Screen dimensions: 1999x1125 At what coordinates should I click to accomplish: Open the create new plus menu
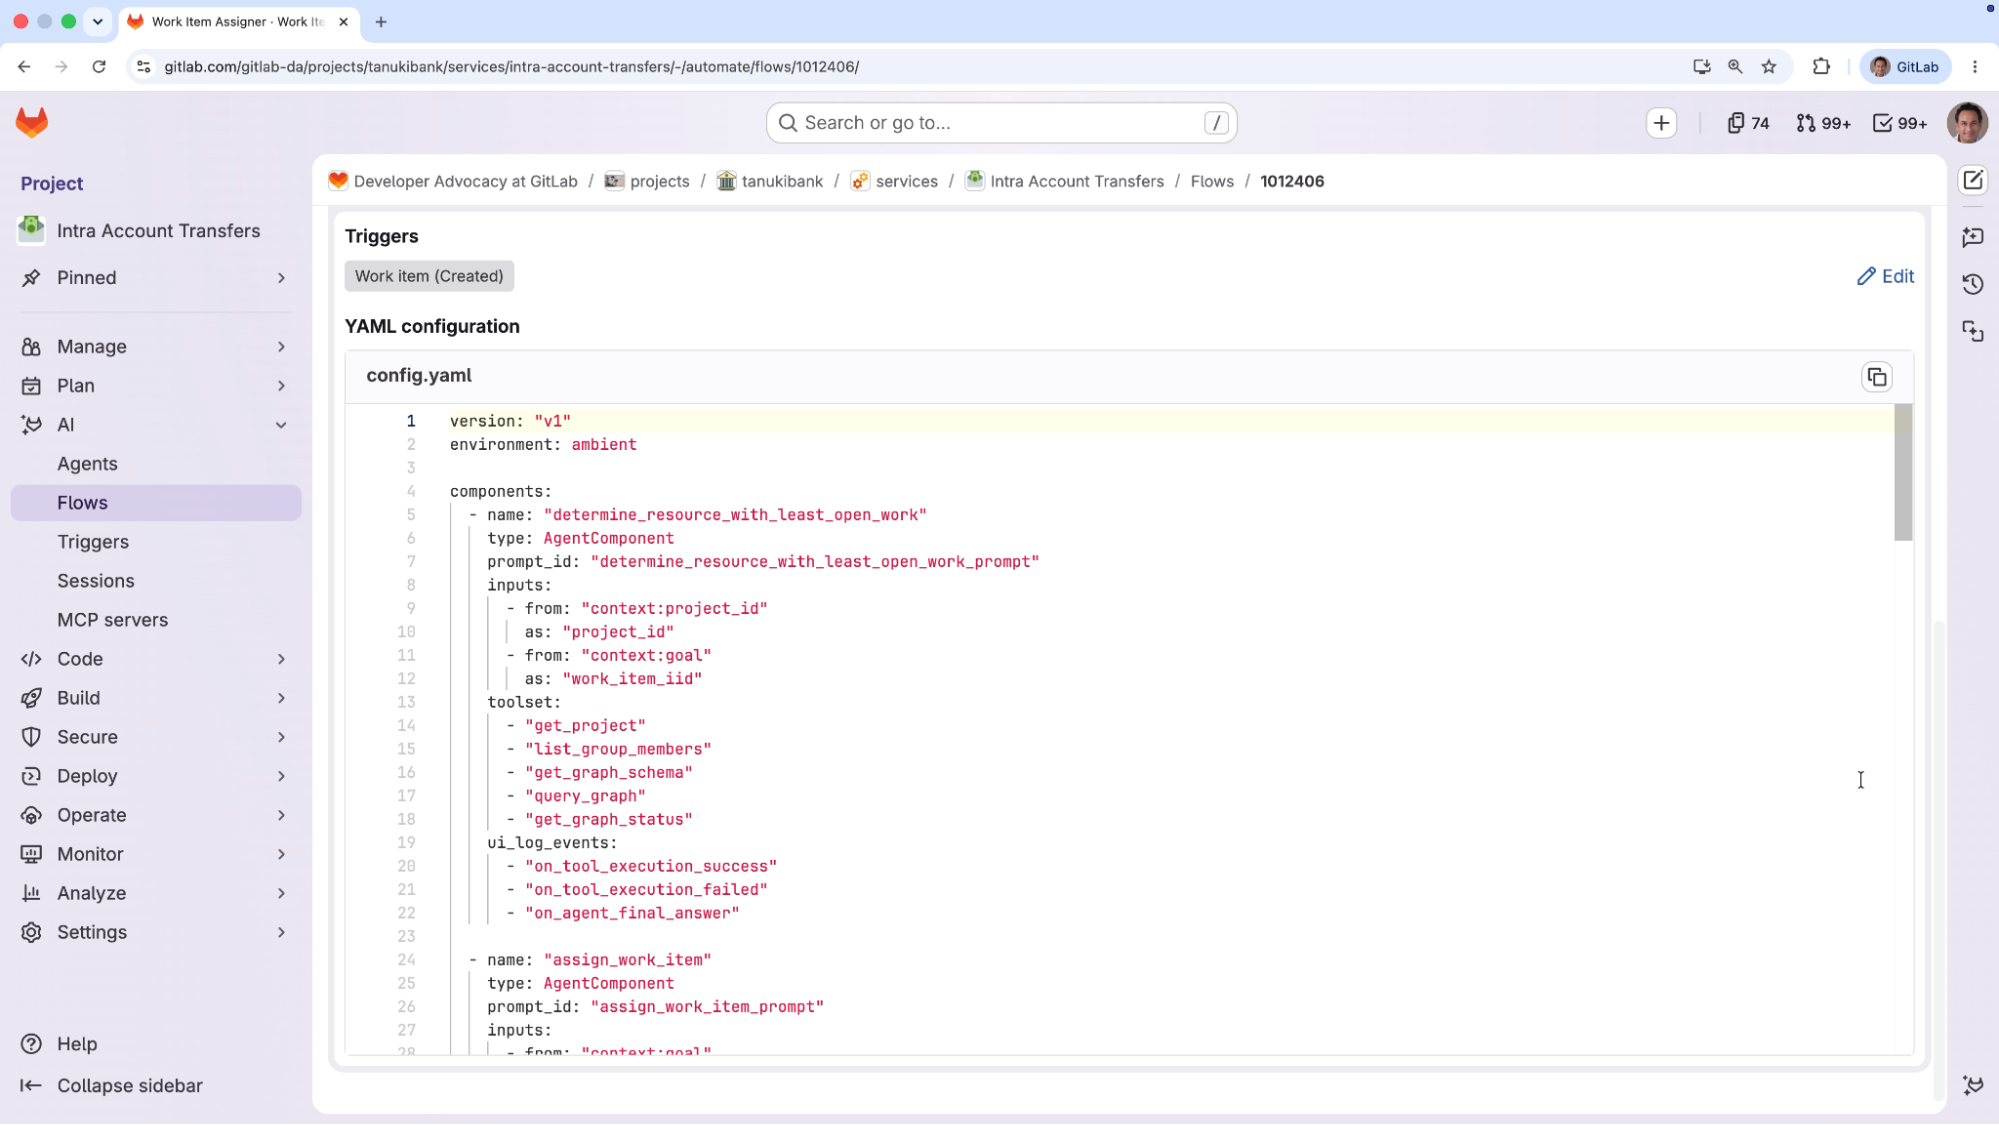click(1661, 123)
